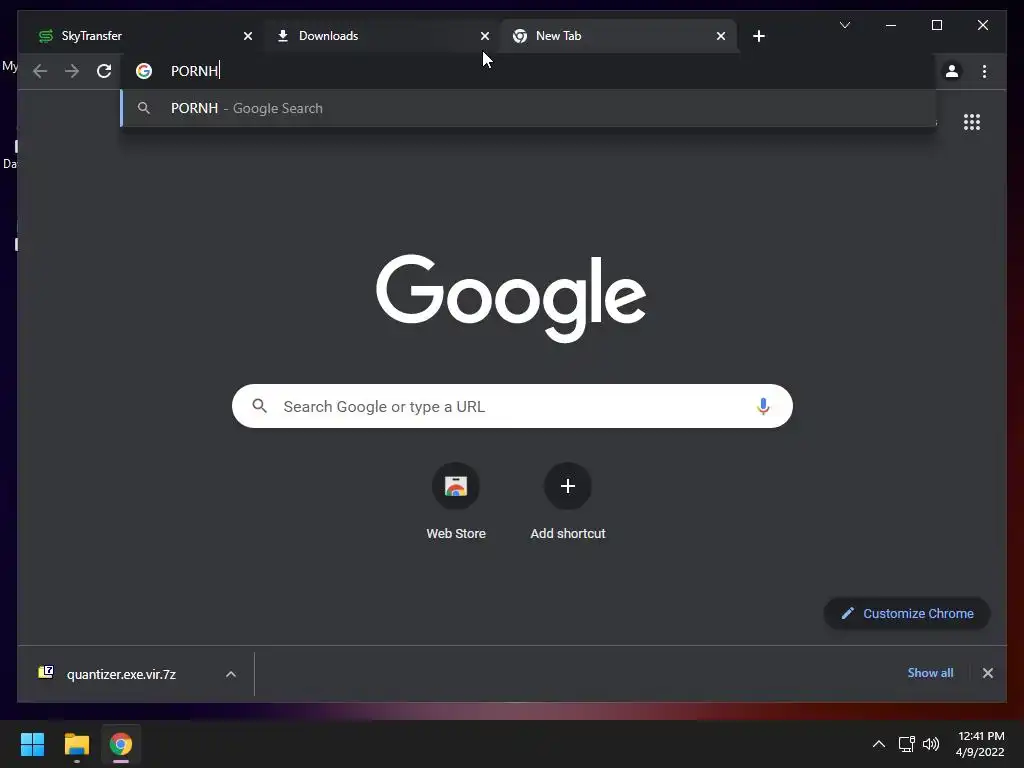Click Chrome icon in the taskbar
Viewport: 1024px width, 768px height.
click(120, 744)
